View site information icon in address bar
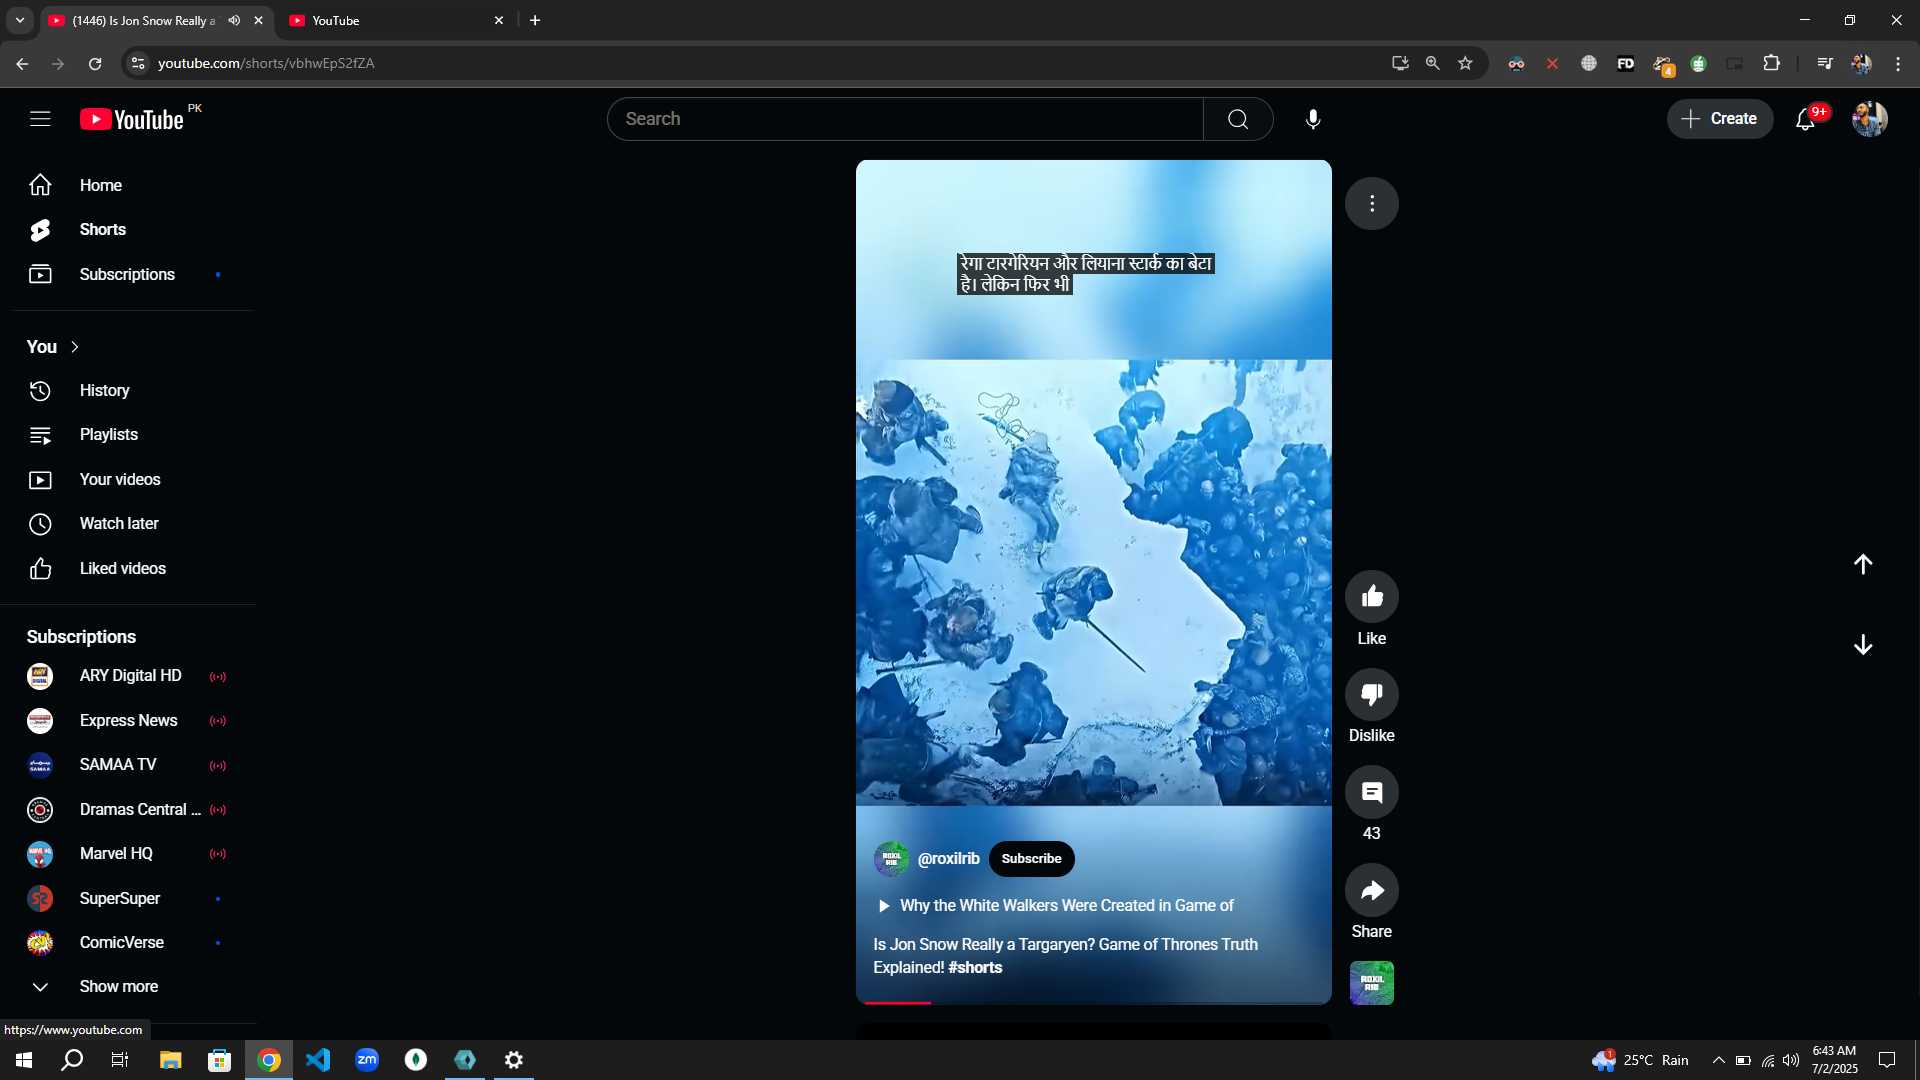The image size is (1920, 1080). [138, 63]
